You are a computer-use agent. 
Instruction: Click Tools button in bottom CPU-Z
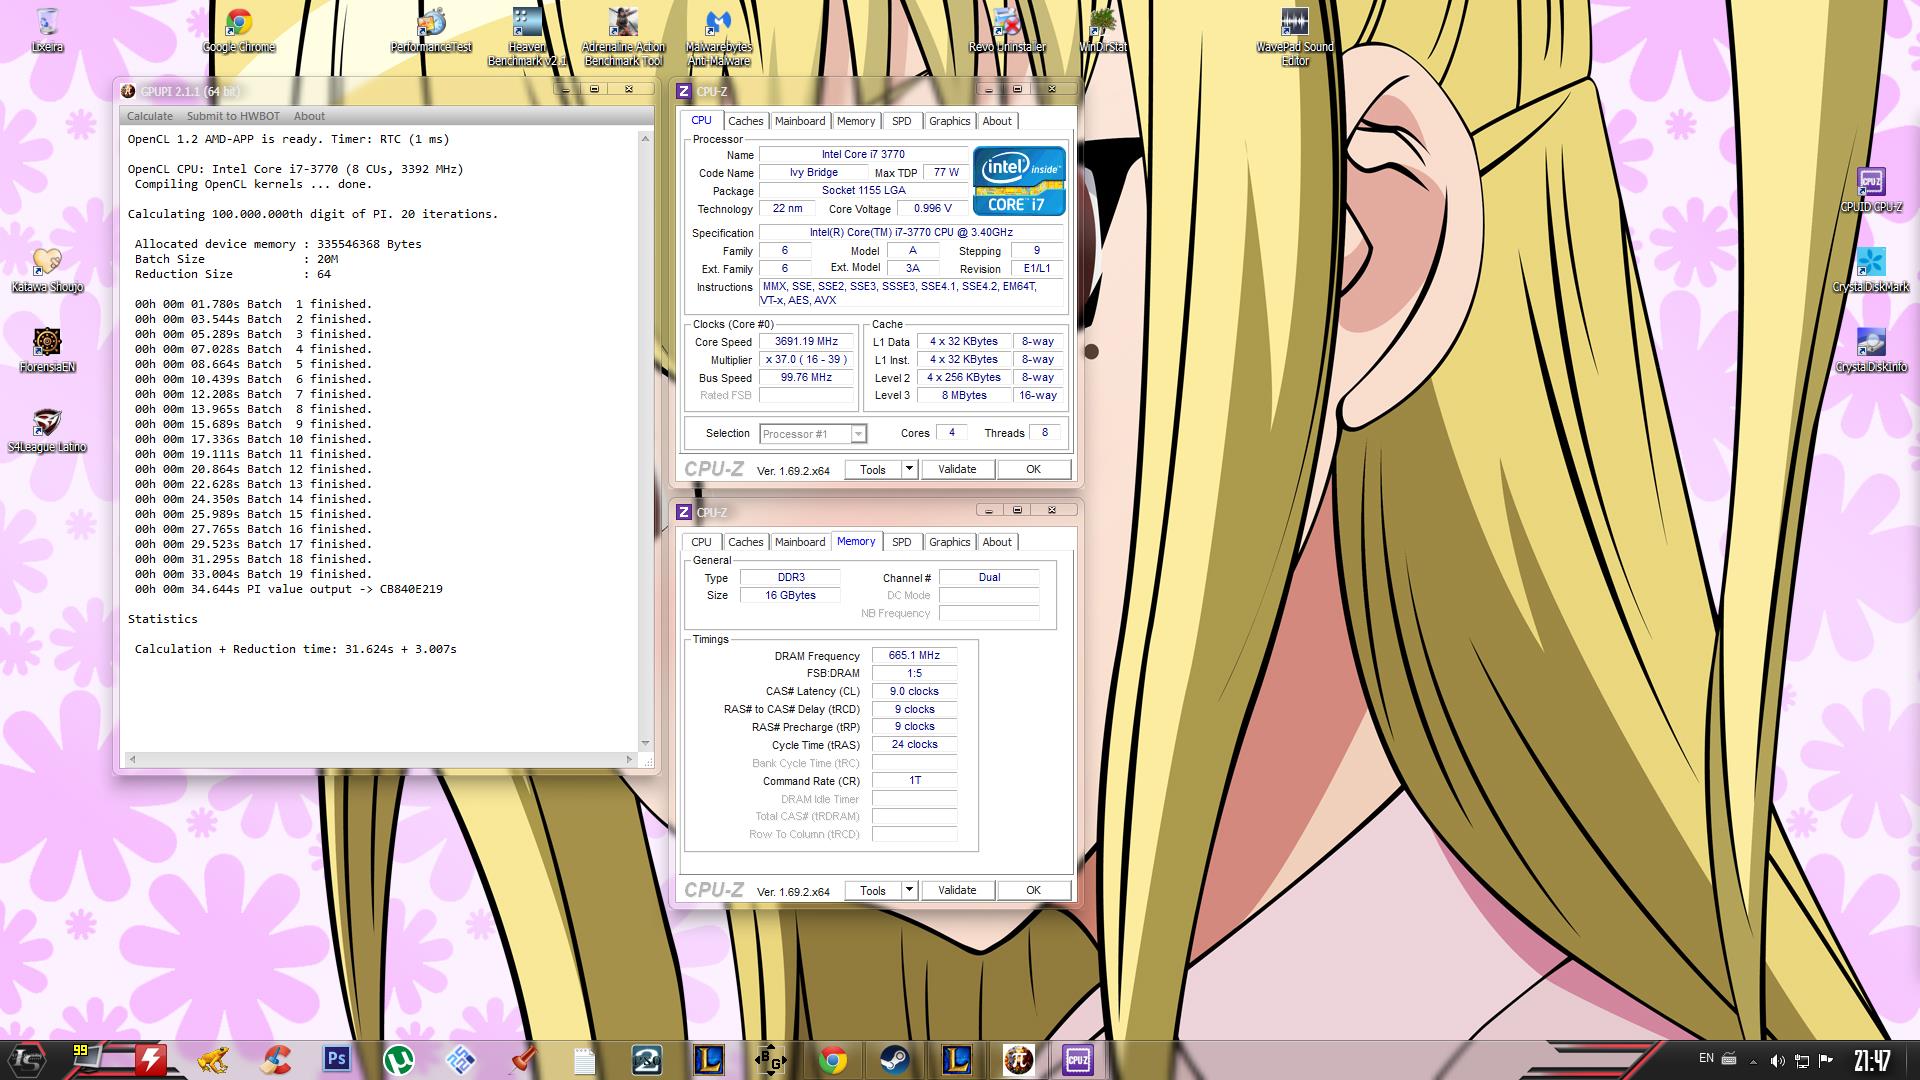tap(873, 890)
